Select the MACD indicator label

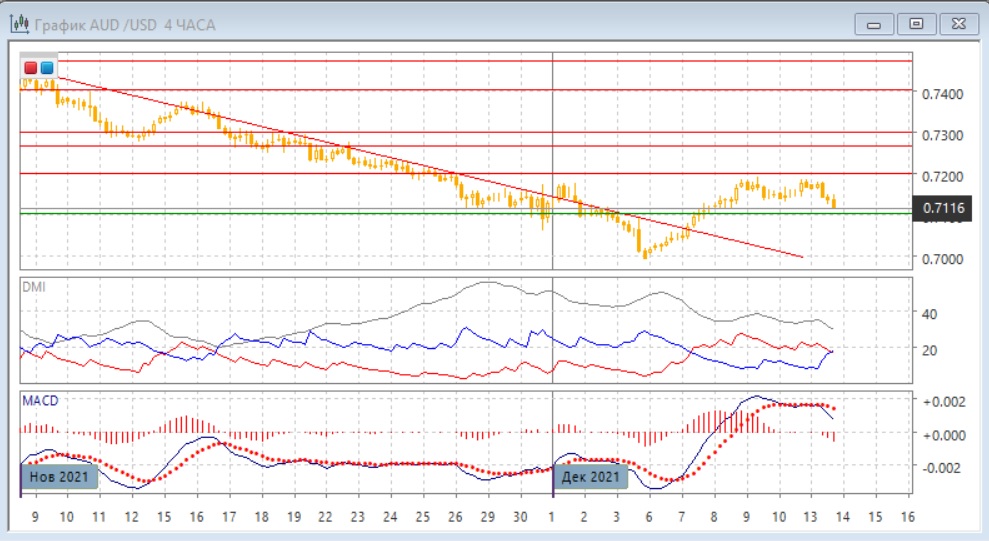pos(40,400)
